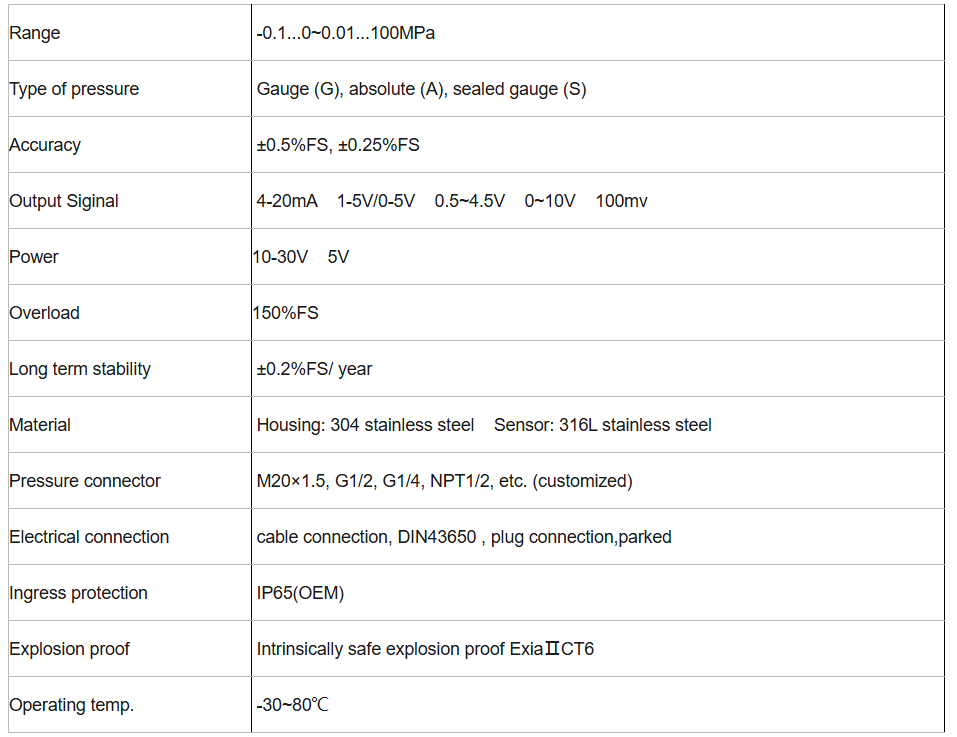Select the 100mv output option text

click(x=621, y=201)
